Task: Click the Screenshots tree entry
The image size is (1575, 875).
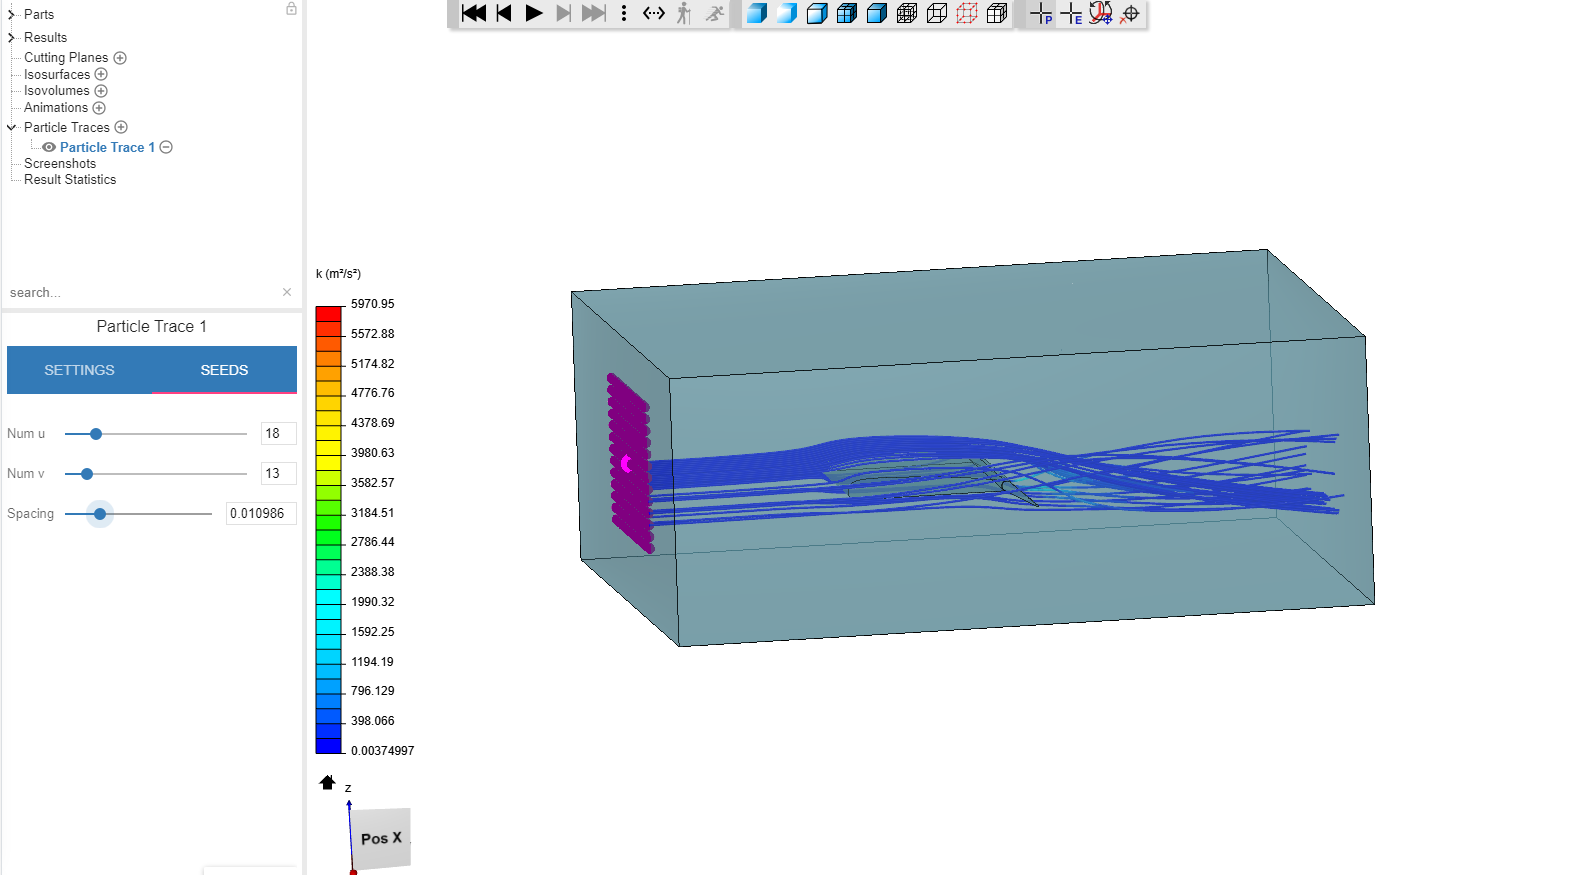Action: click(x=60, y=163)
